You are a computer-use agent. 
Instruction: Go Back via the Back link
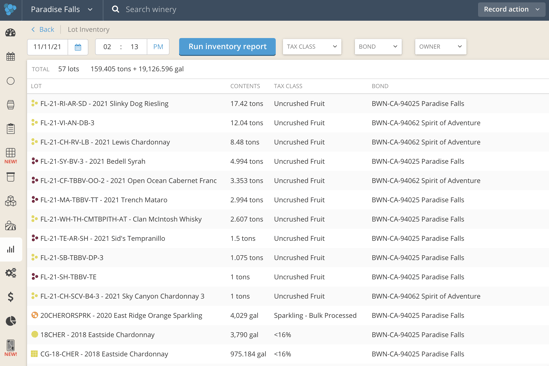(43, 29)
